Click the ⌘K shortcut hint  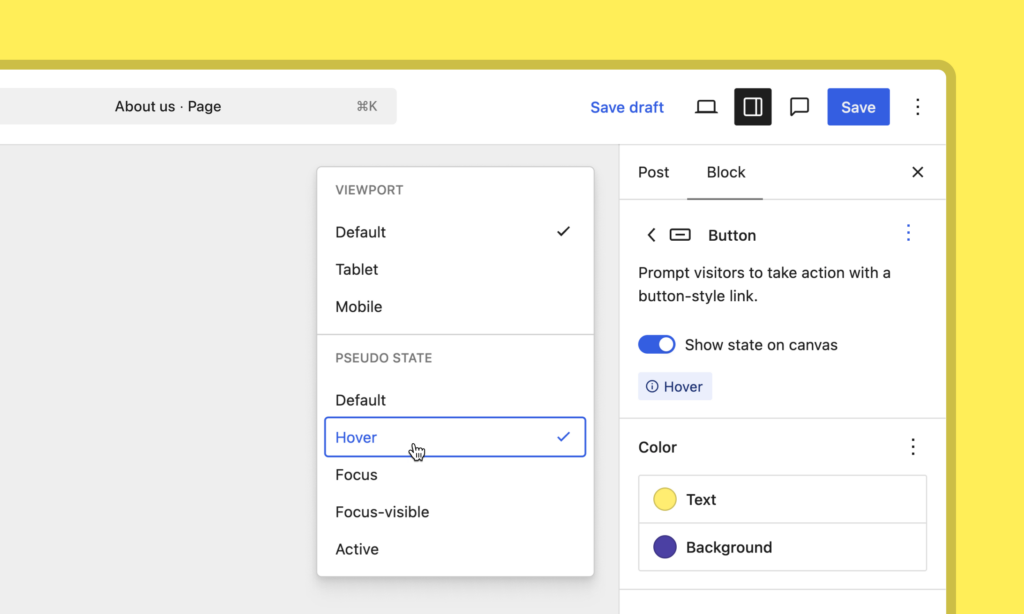tap(366, 106)
